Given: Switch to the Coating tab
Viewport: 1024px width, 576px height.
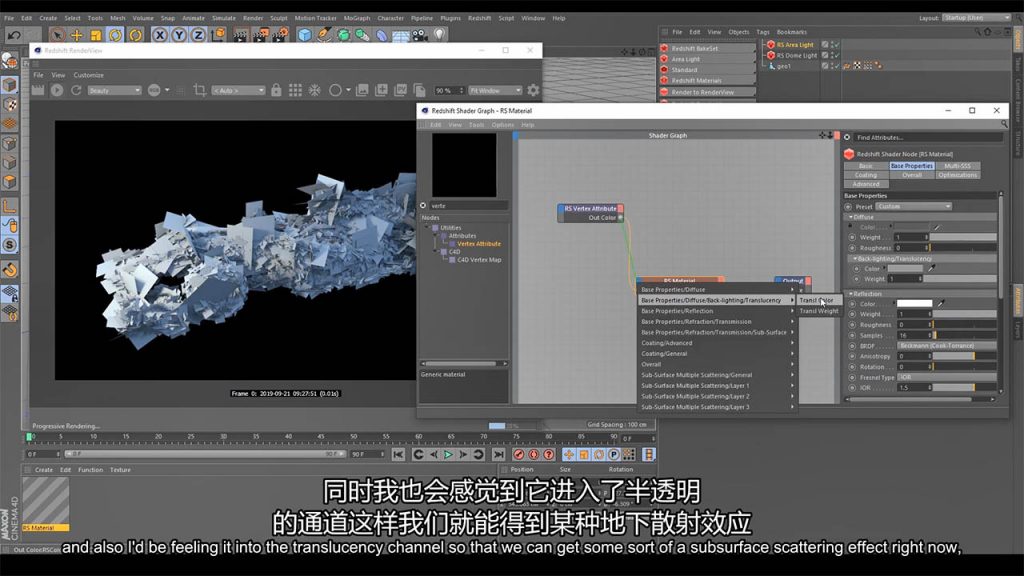Looking at the screenshot, I should (x=866, y=175).
